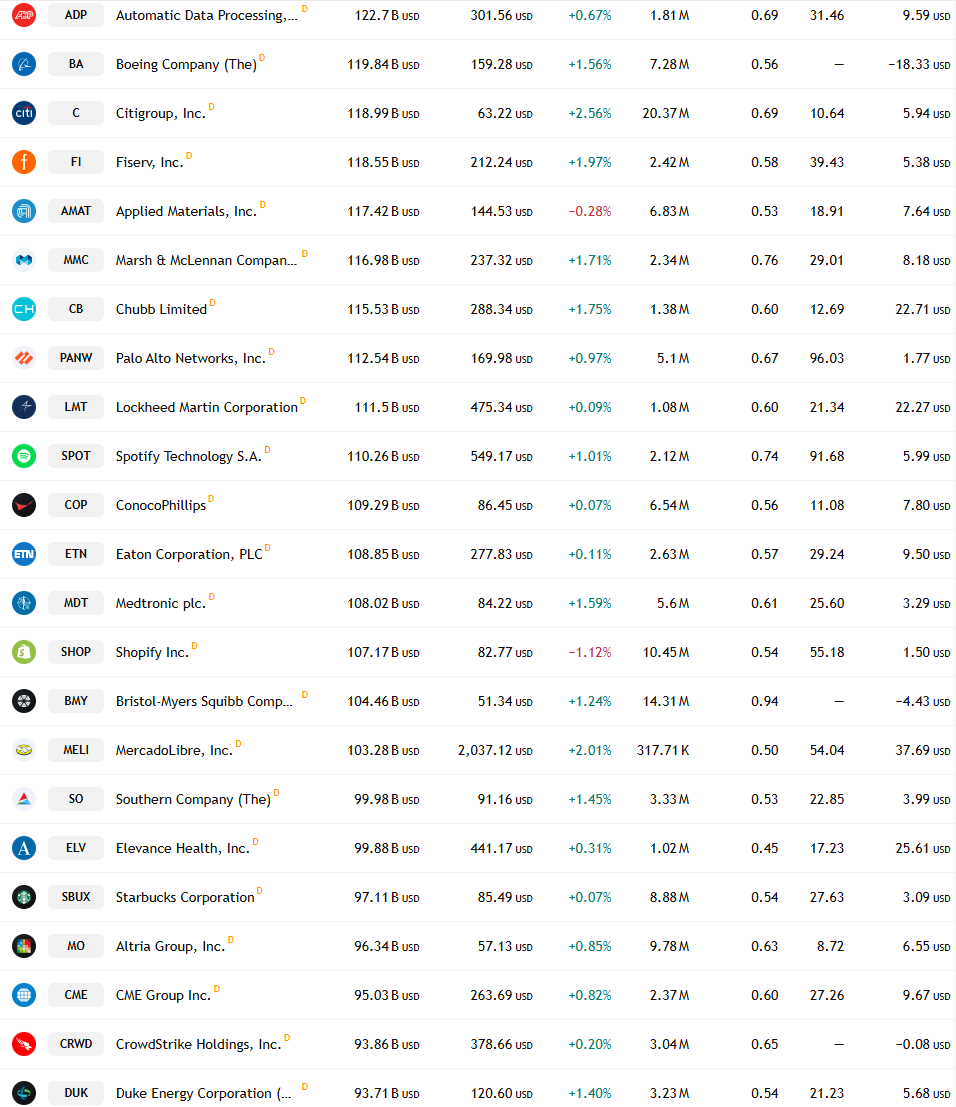
Task: Open Lockheed Martin Corporation link
Action: coord(207,407)
